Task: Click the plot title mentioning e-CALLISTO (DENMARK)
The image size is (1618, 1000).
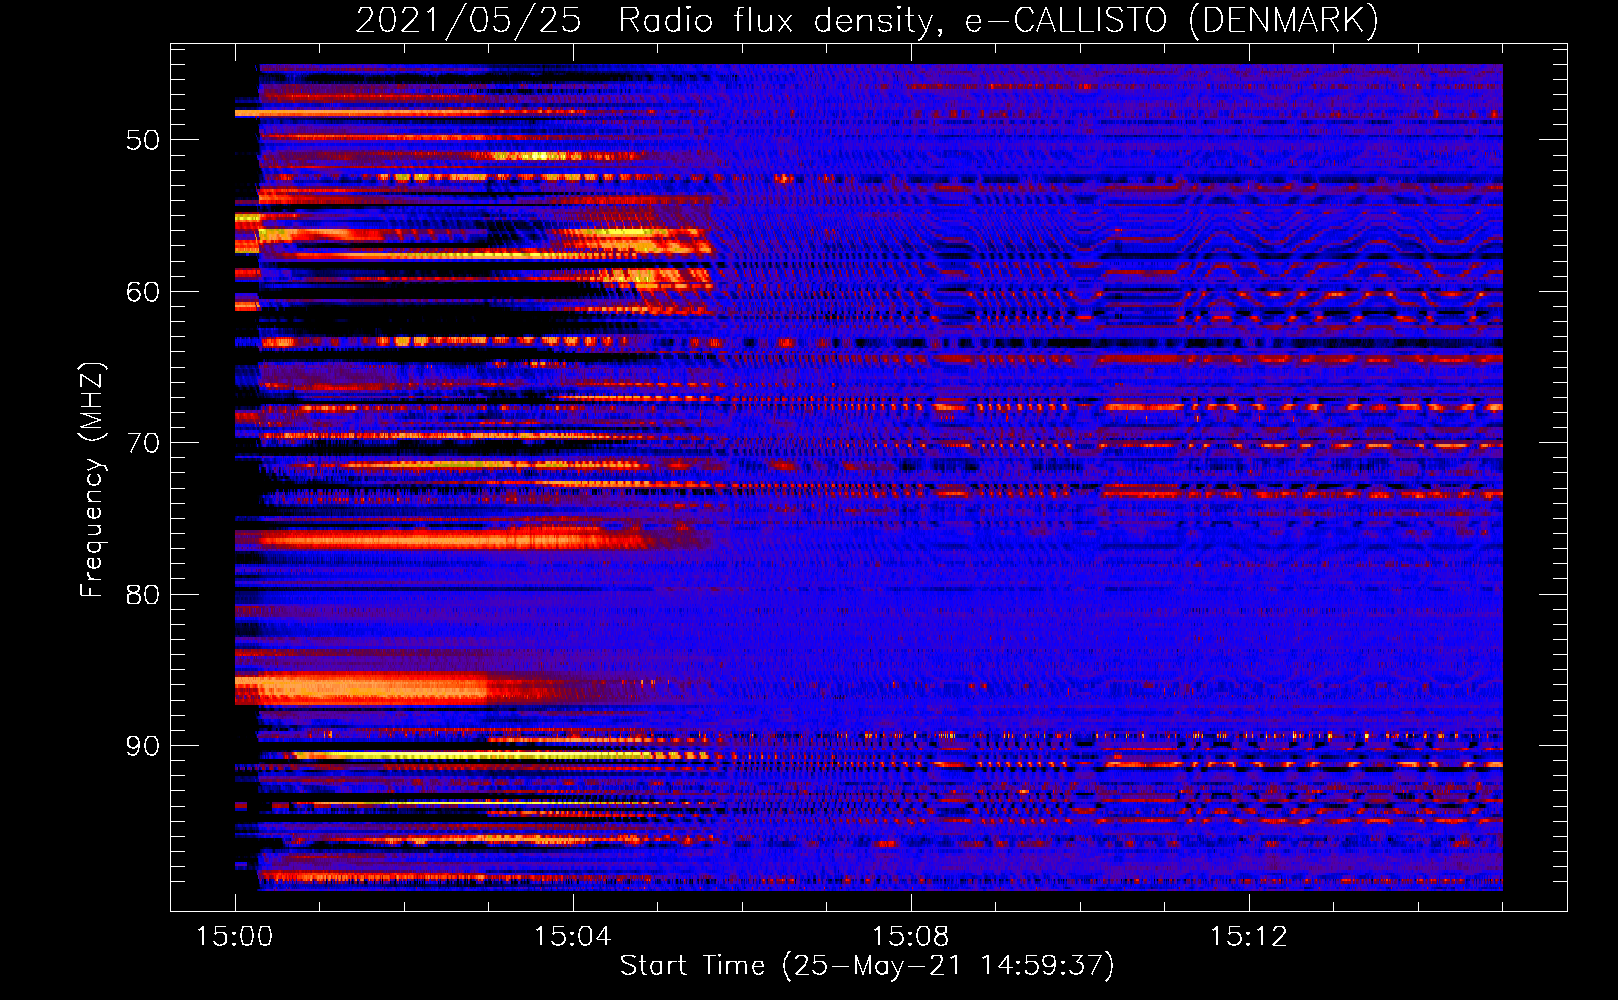Action: coord(867,21)
